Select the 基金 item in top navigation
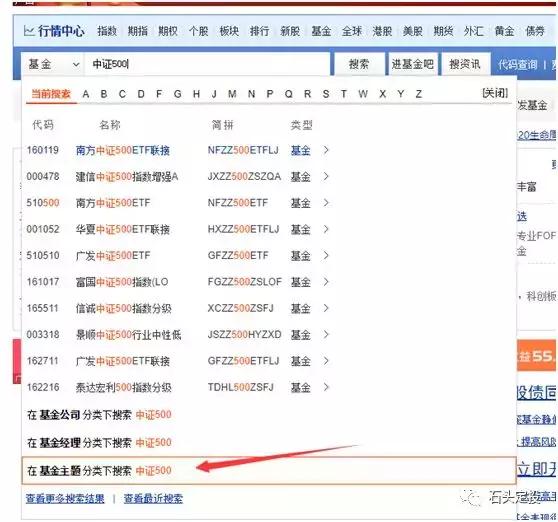This screenshot has width=558, height=522. tap(321, 31)
